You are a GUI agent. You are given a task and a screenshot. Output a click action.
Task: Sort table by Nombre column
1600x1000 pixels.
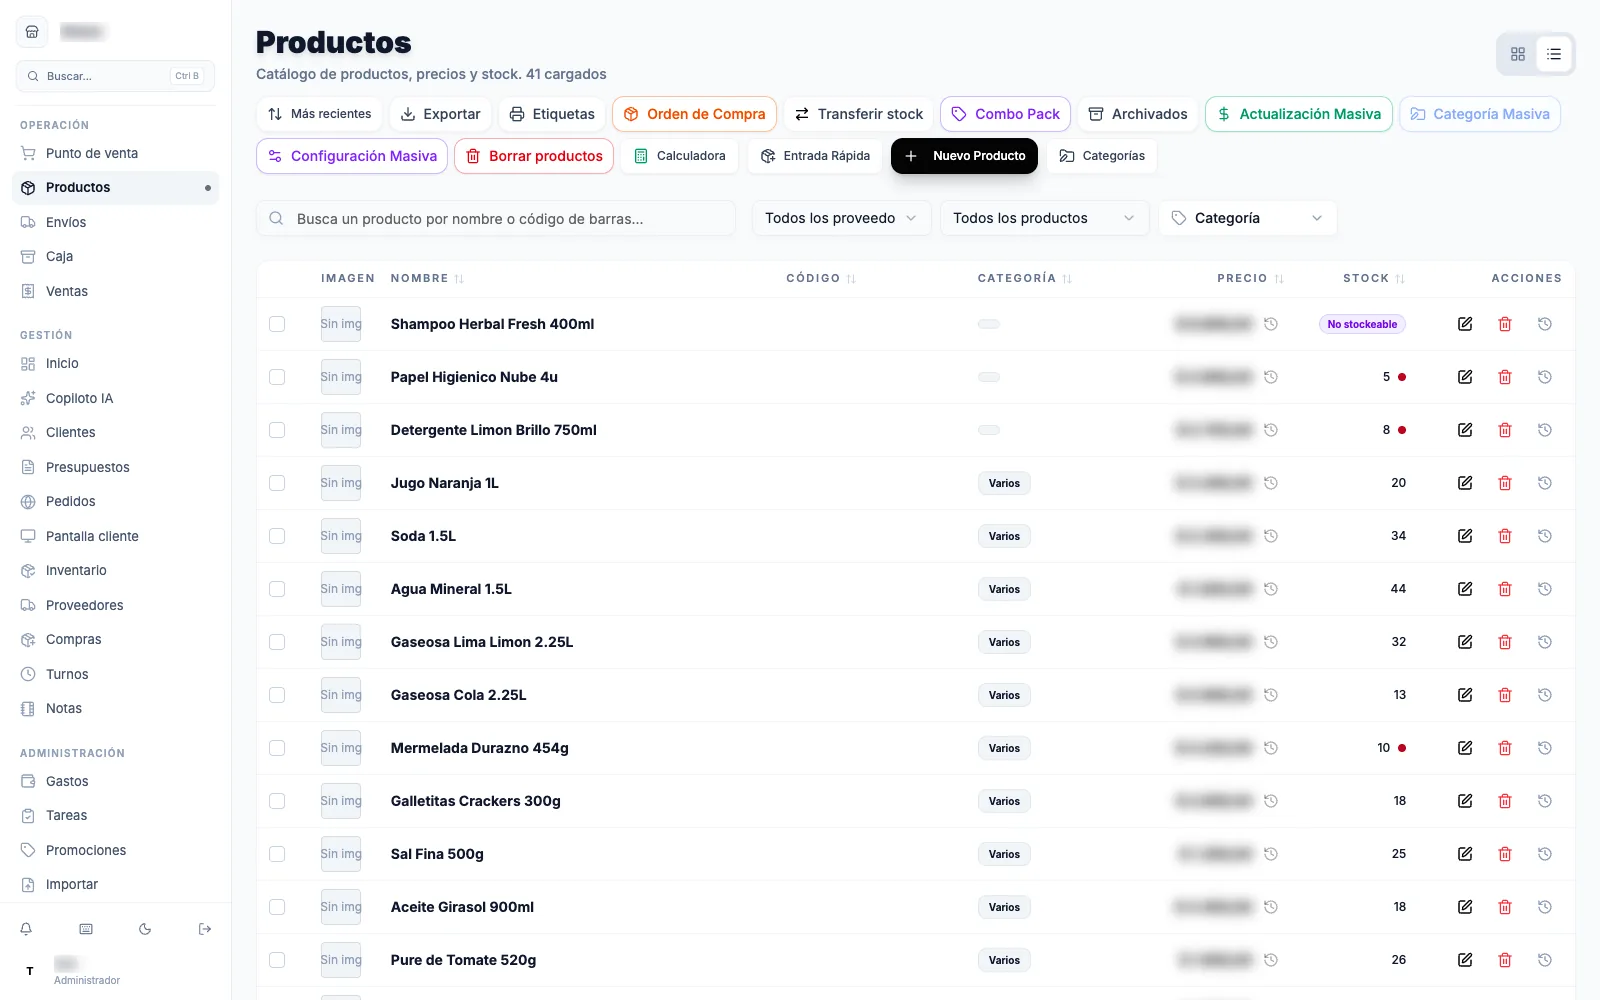click(427, 278)
